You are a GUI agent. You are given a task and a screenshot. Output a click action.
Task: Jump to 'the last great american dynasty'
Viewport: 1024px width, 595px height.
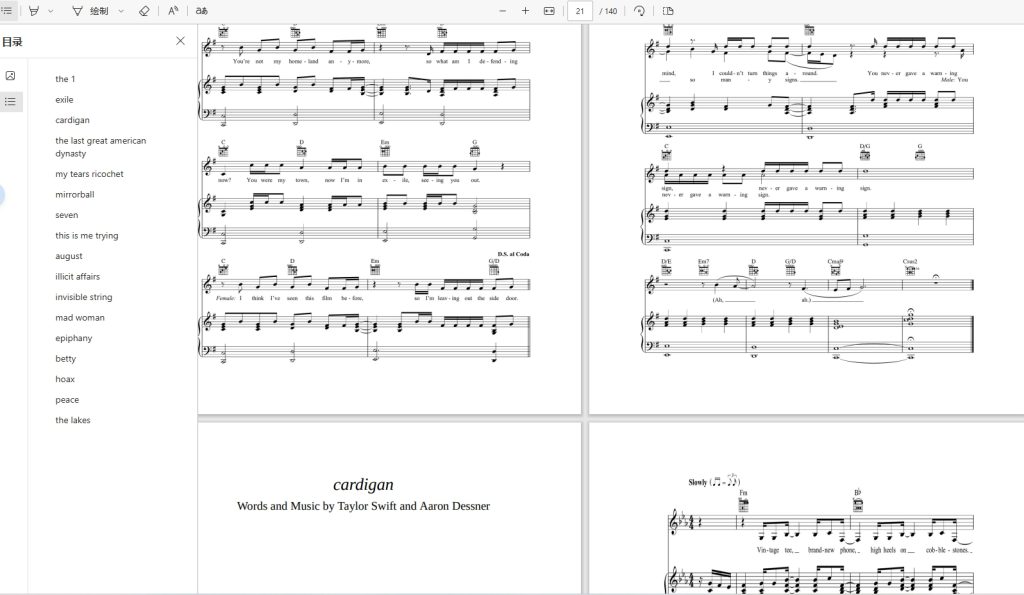[x=101, y=147]
